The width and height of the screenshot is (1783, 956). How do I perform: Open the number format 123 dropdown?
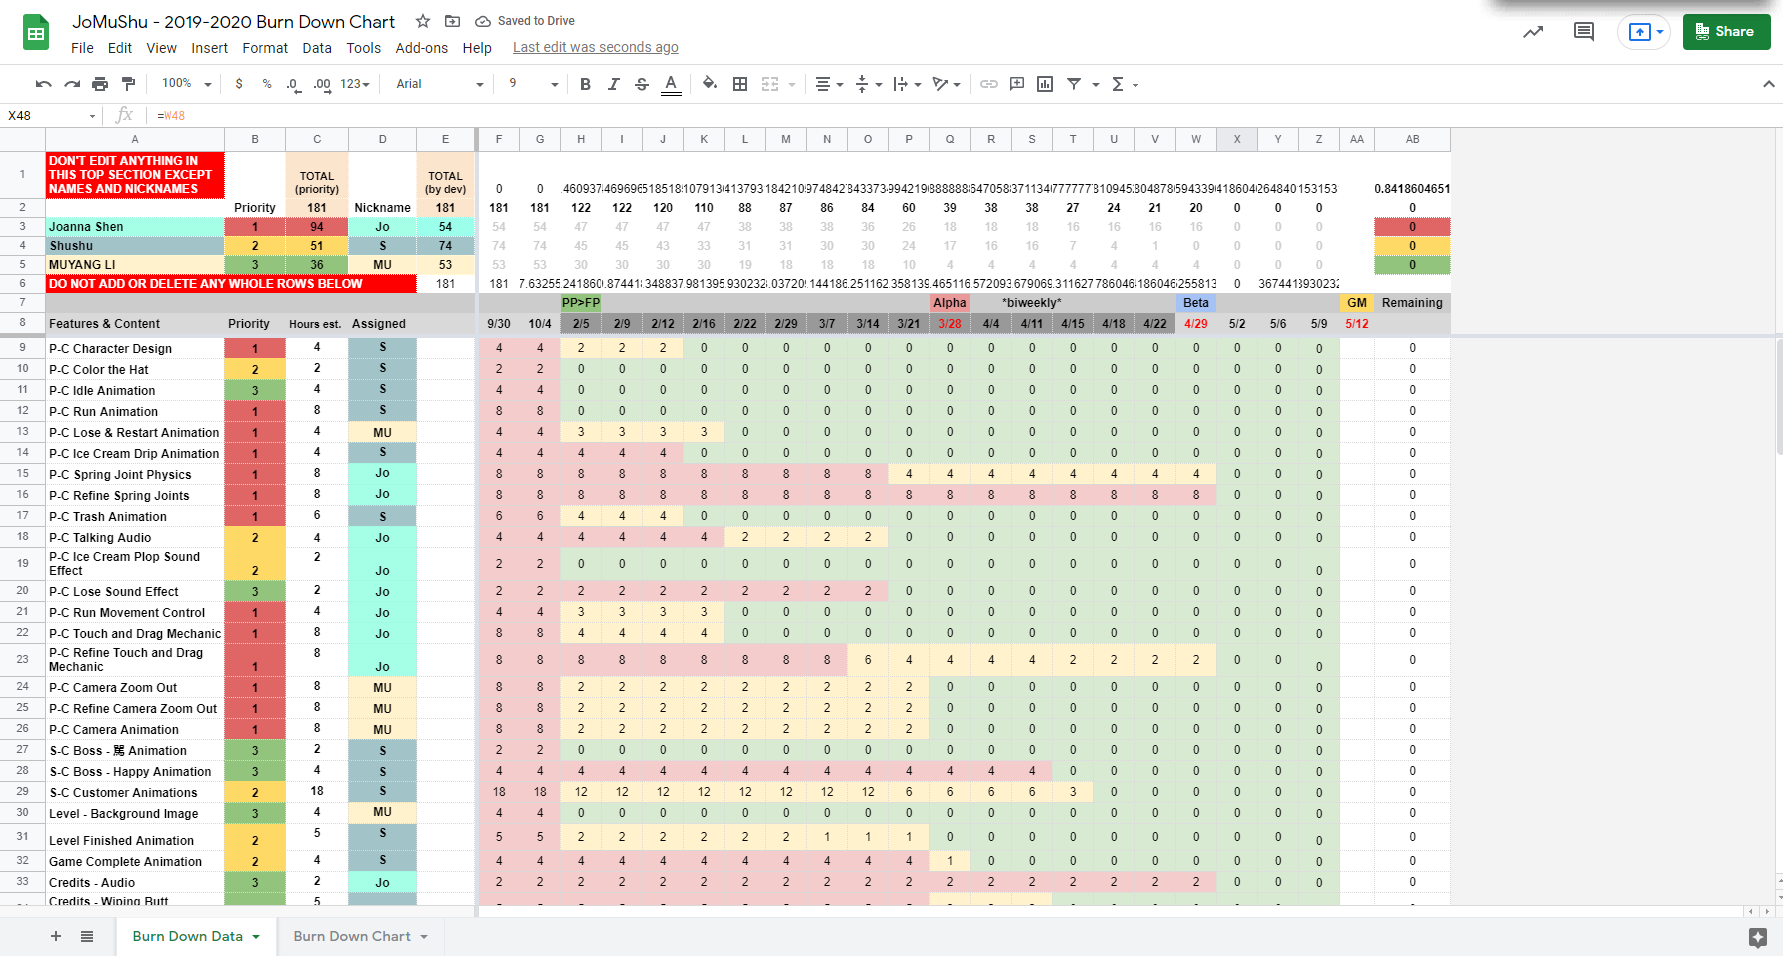(x=355, y=84)
